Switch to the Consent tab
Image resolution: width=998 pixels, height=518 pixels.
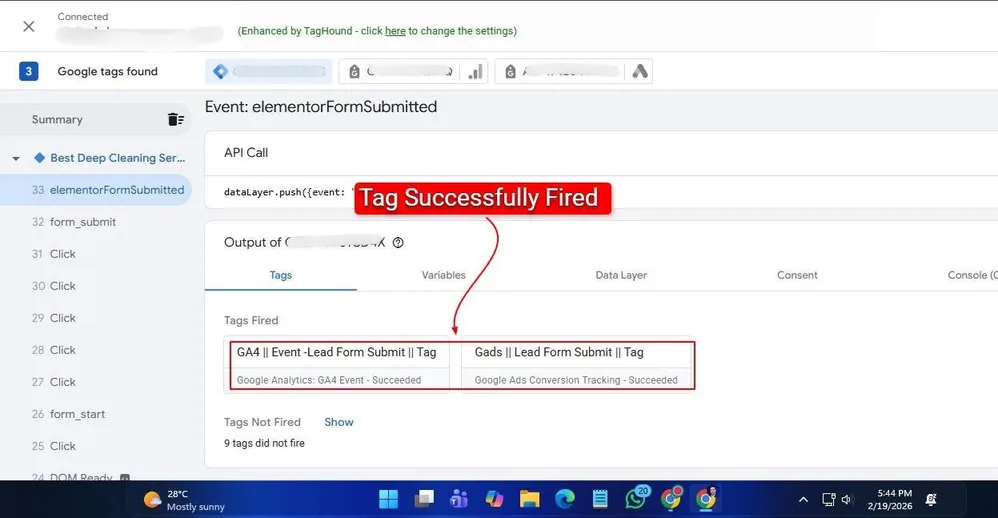pyautogui.click(x=797, y=275)
